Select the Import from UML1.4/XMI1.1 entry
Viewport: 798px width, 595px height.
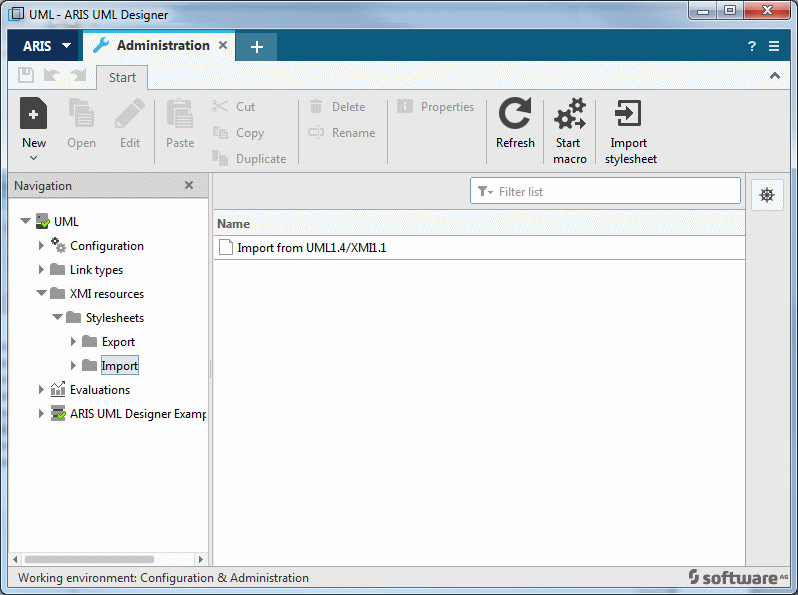[479, 247]
